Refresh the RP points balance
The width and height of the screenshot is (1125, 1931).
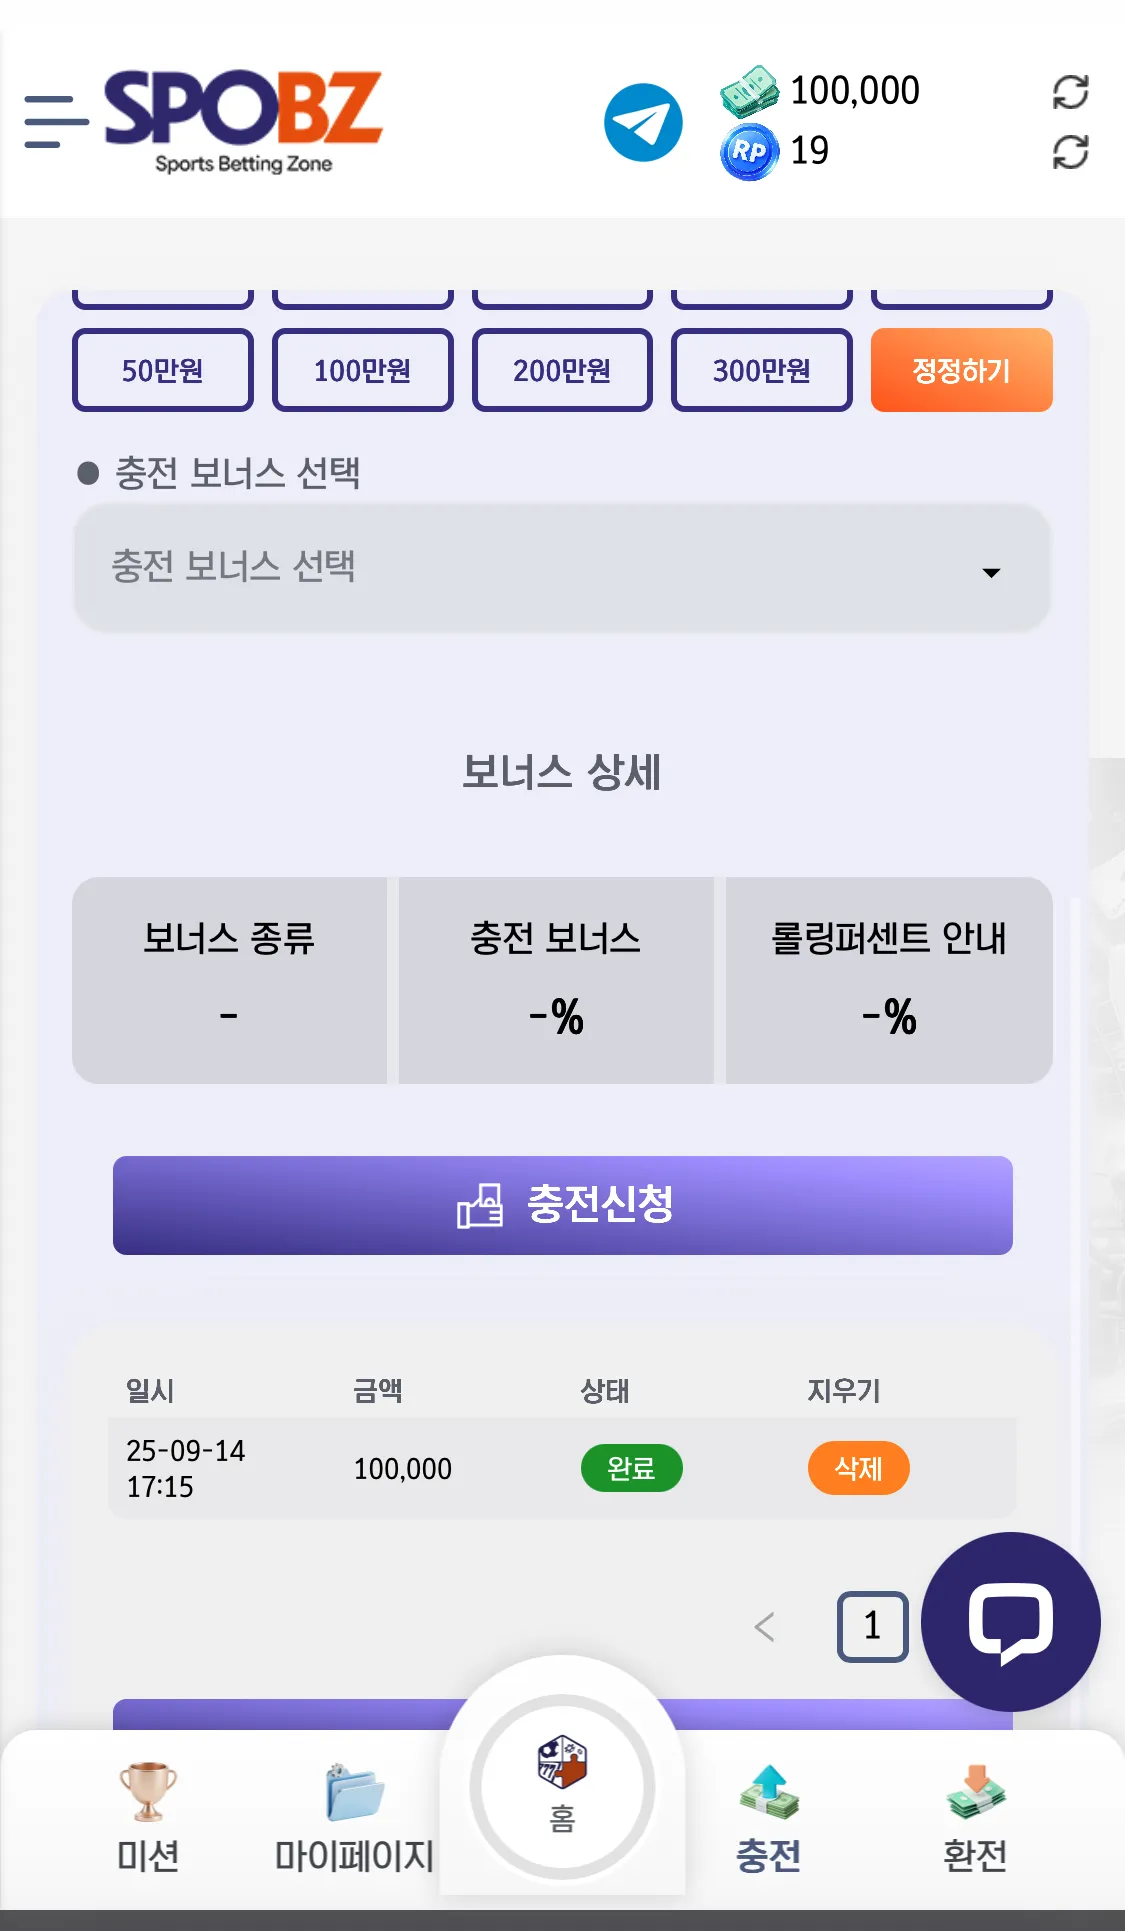1070,152
